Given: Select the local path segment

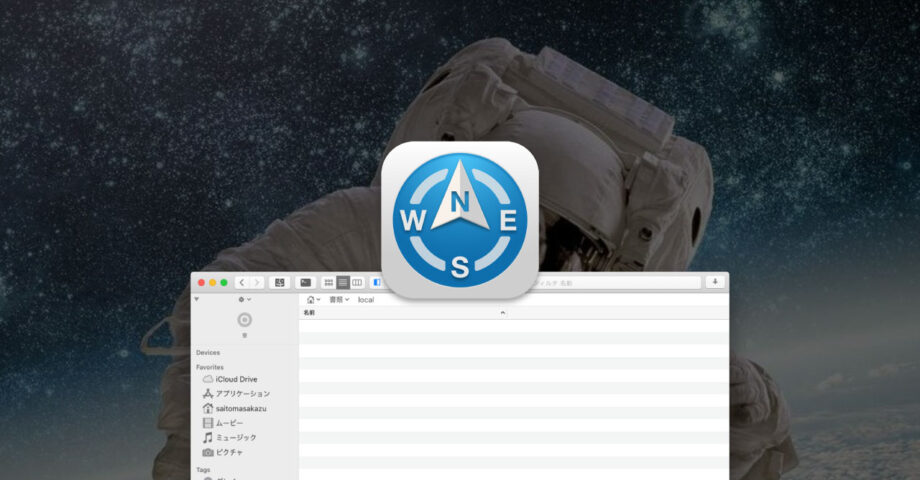Looking at the screenshot, I should tap(366, 300).
